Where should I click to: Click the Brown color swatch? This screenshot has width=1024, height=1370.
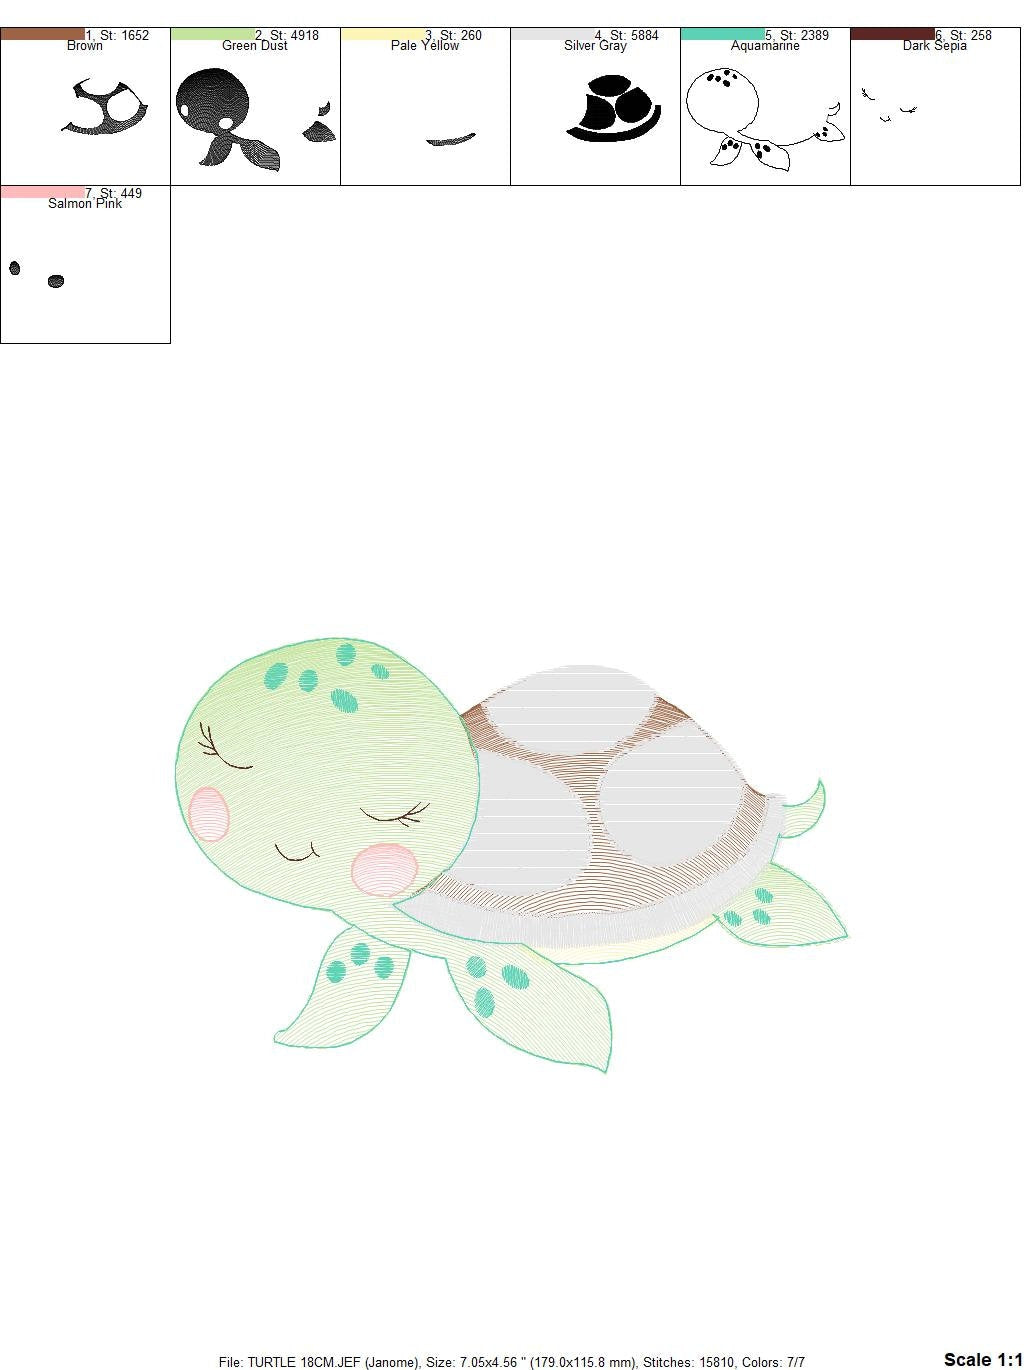click(40, 33)
